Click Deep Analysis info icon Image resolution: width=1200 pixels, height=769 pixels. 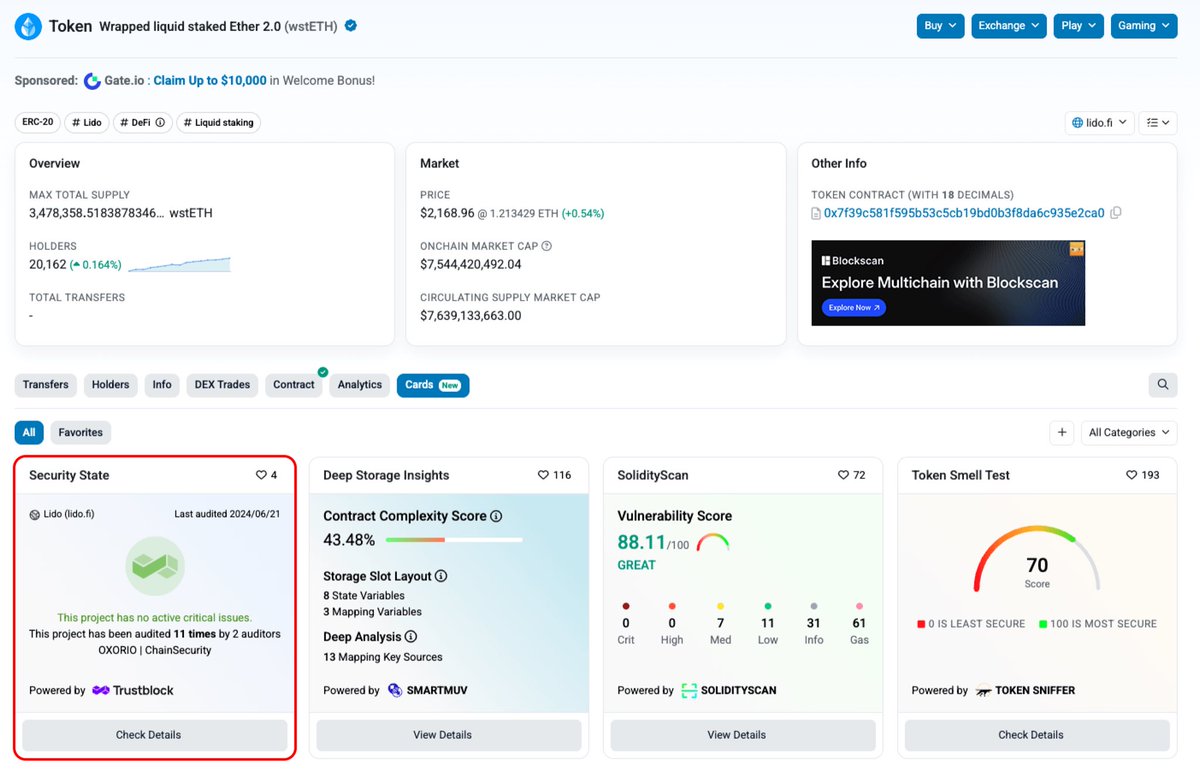[x=410, y=637]
